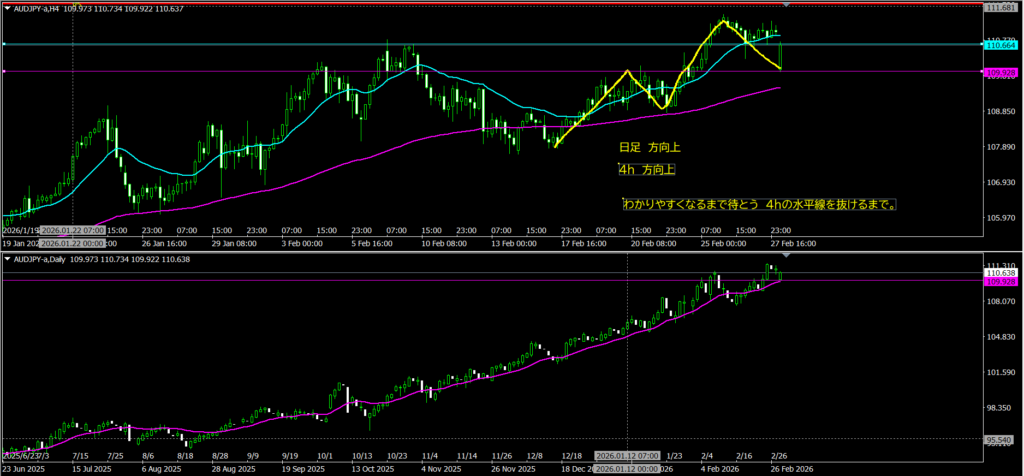Open the AUDJPY-a,H4 chart title dropdown arrow
The width and height of the screenshot is (1024, 476).
7,8
